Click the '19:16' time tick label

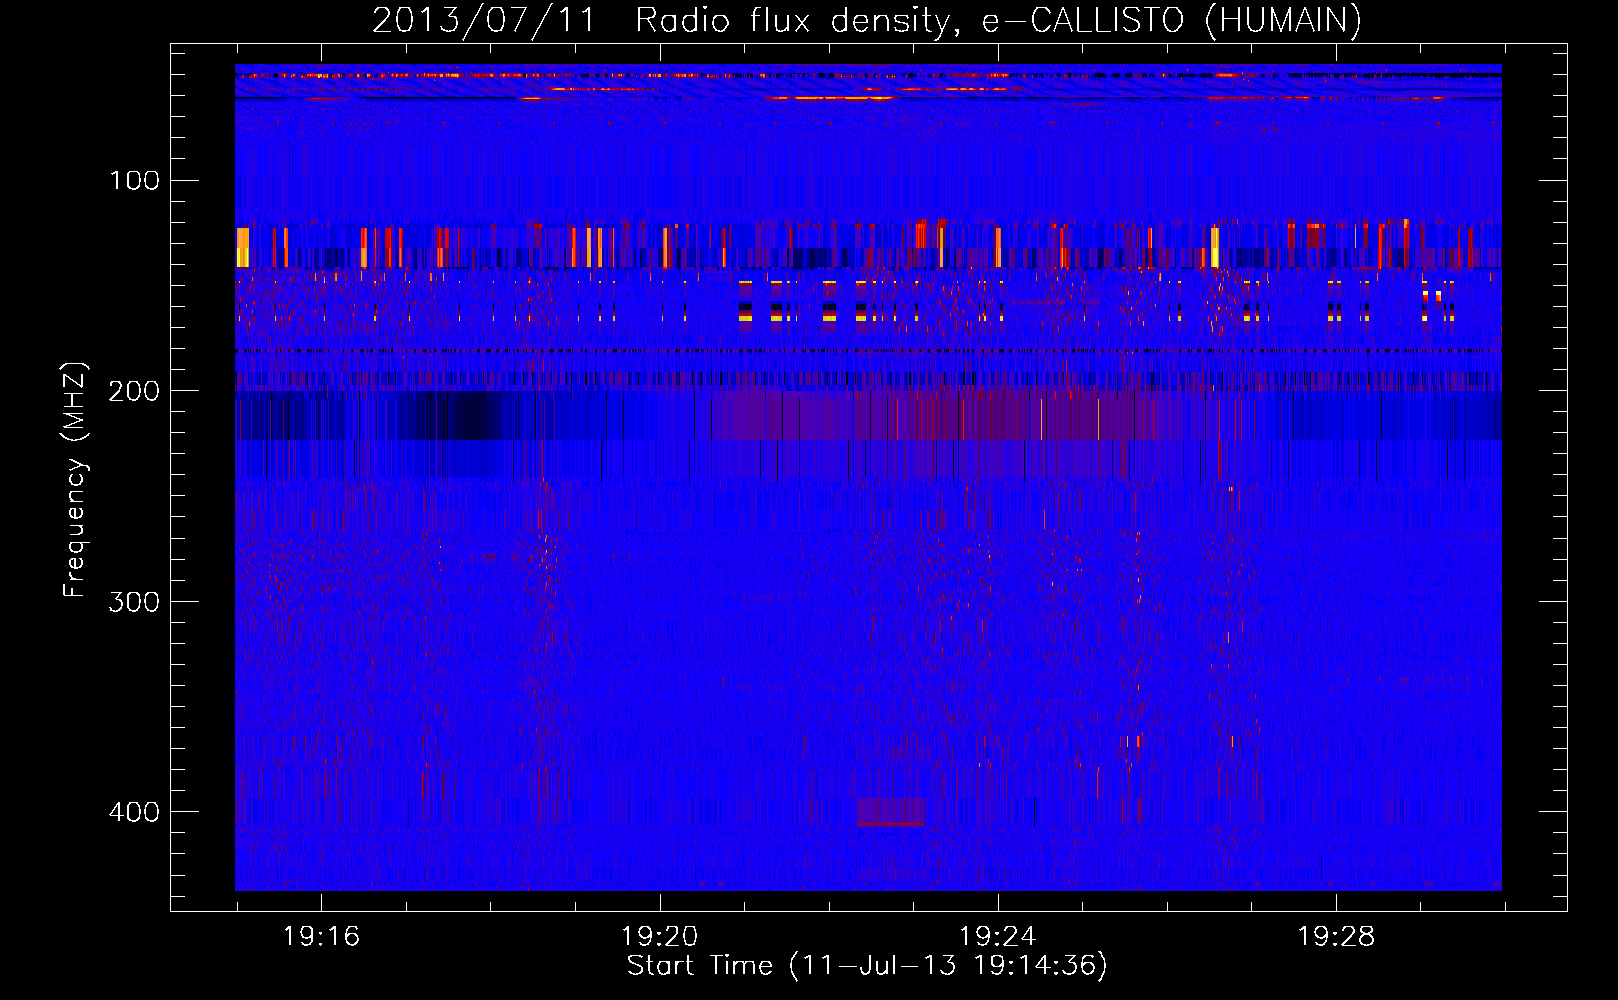[x=321, y=936]
